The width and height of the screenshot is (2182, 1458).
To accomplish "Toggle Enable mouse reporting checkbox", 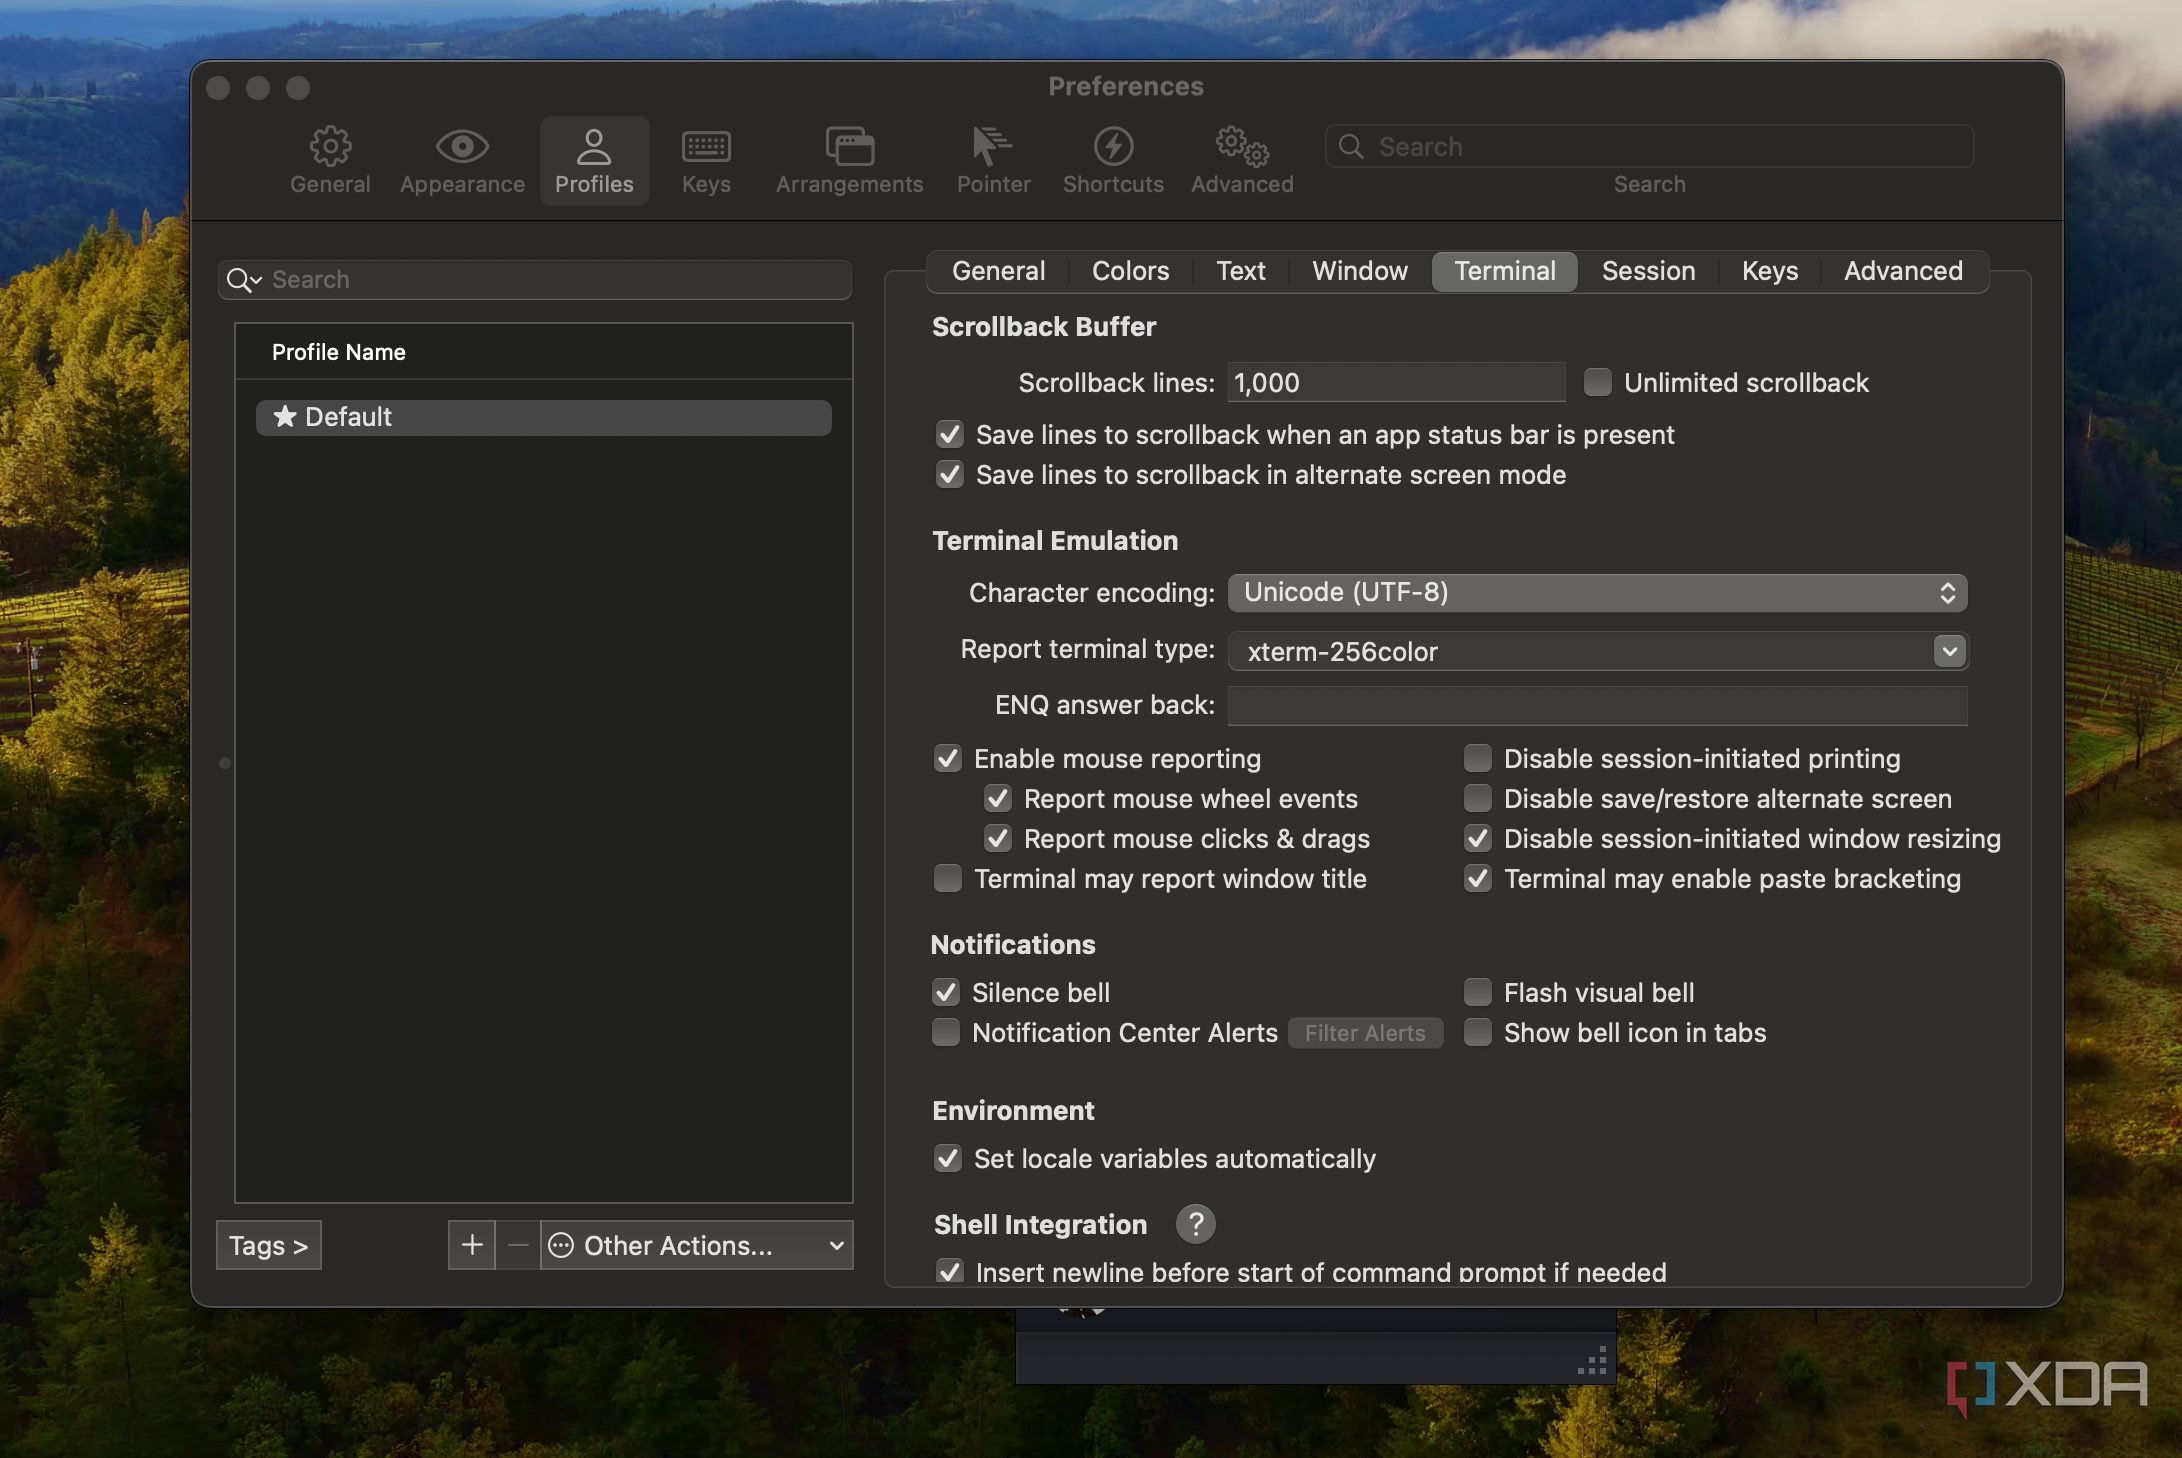I will coord(947,758).
